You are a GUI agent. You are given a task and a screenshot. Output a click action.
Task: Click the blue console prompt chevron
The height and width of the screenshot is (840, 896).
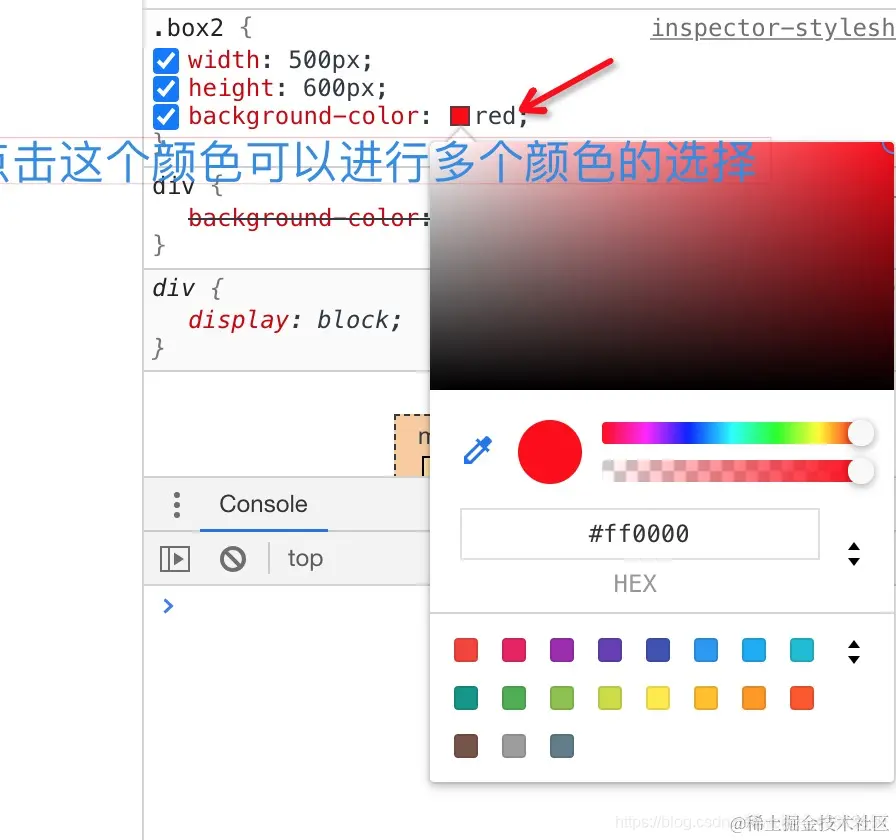(167, 605)
